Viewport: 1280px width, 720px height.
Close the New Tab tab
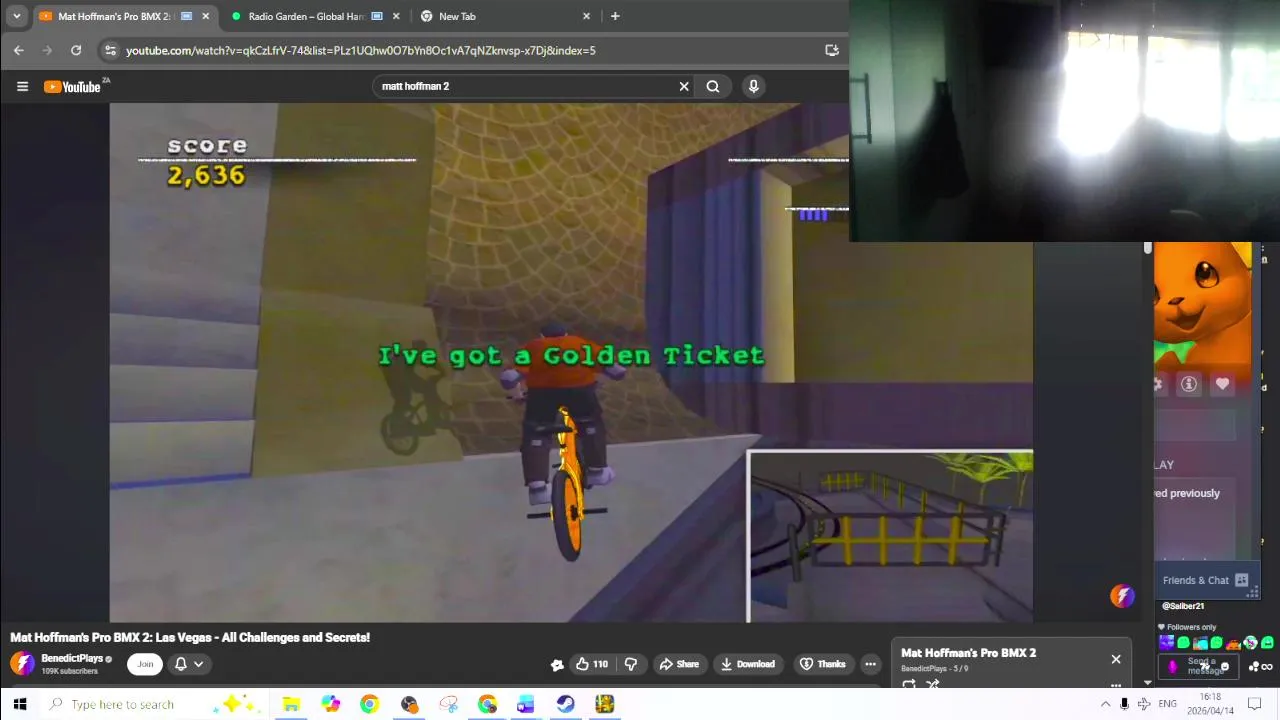pos(587,16)
